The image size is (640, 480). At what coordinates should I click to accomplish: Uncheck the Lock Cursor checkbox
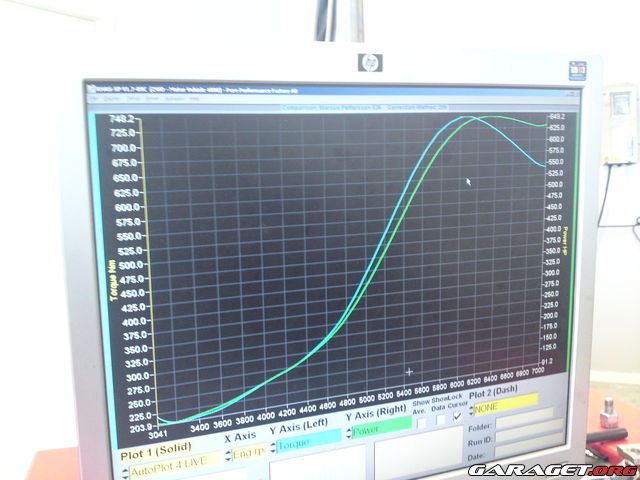[458, 417]
